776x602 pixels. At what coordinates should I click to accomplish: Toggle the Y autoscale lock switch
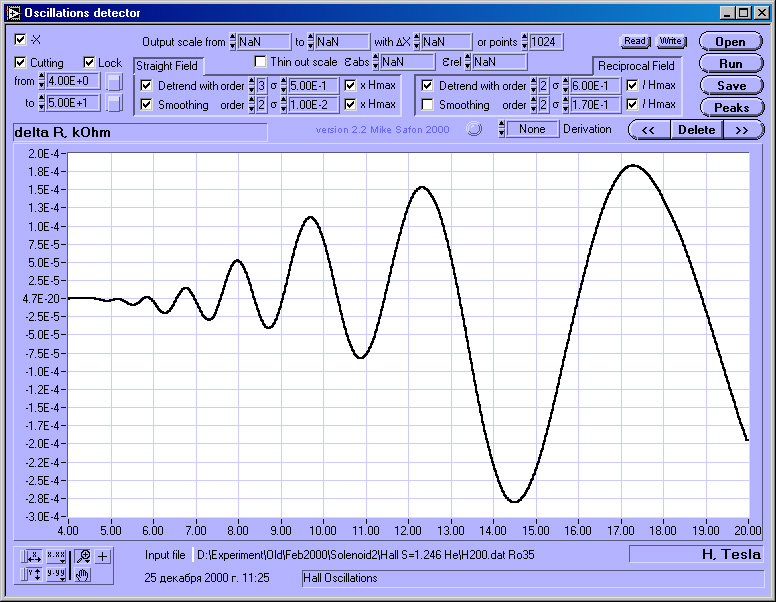pyautogui.click(x=23, y=574)
